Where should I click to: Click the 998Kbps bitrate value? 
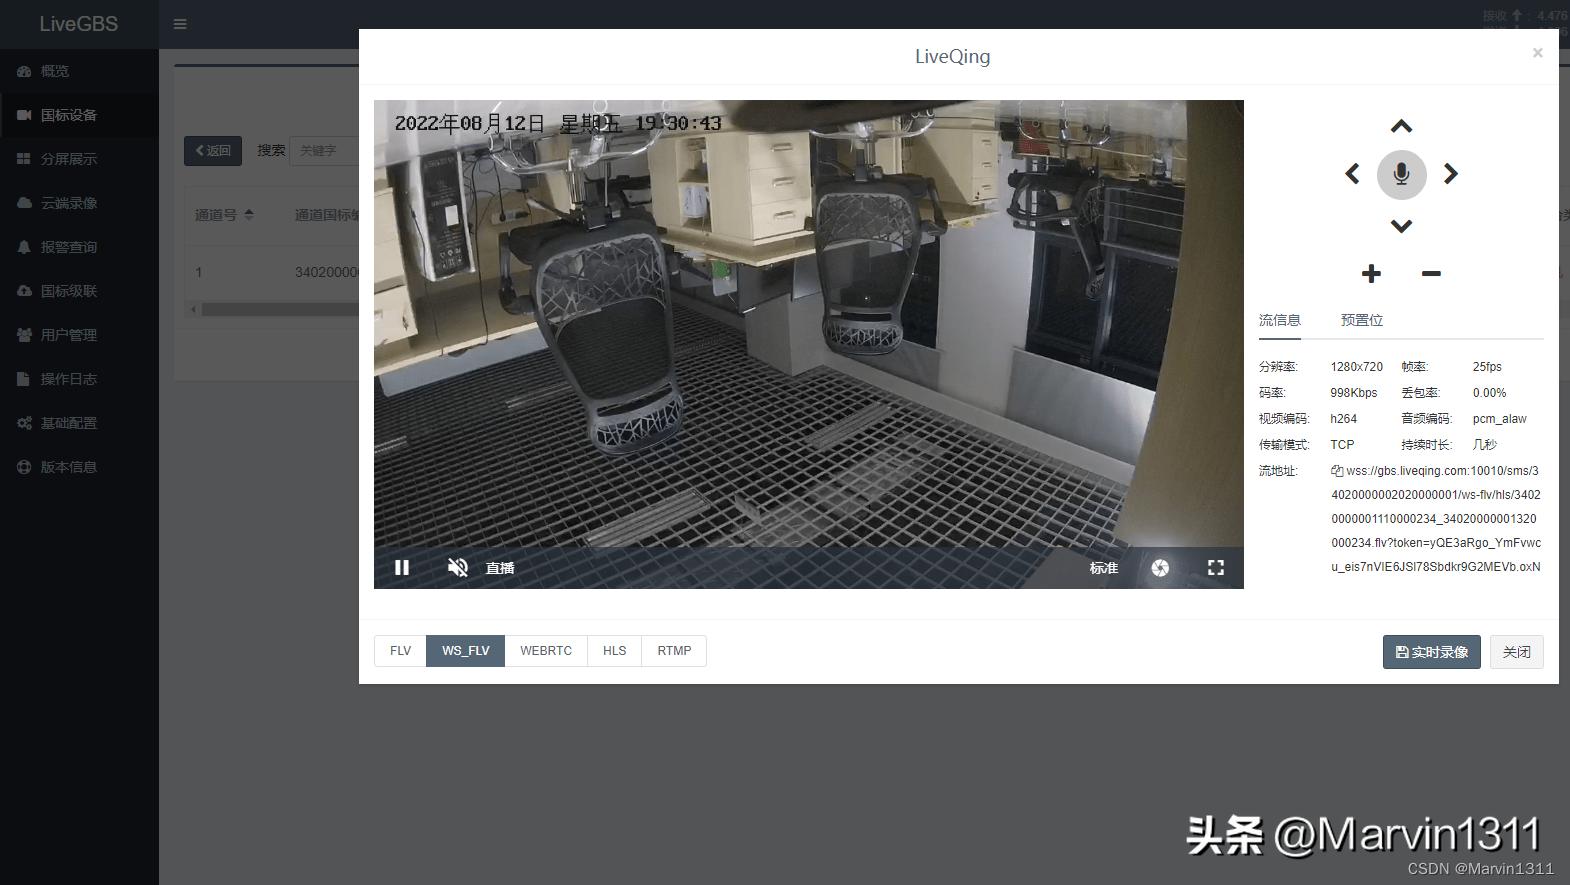(1354, 393)
